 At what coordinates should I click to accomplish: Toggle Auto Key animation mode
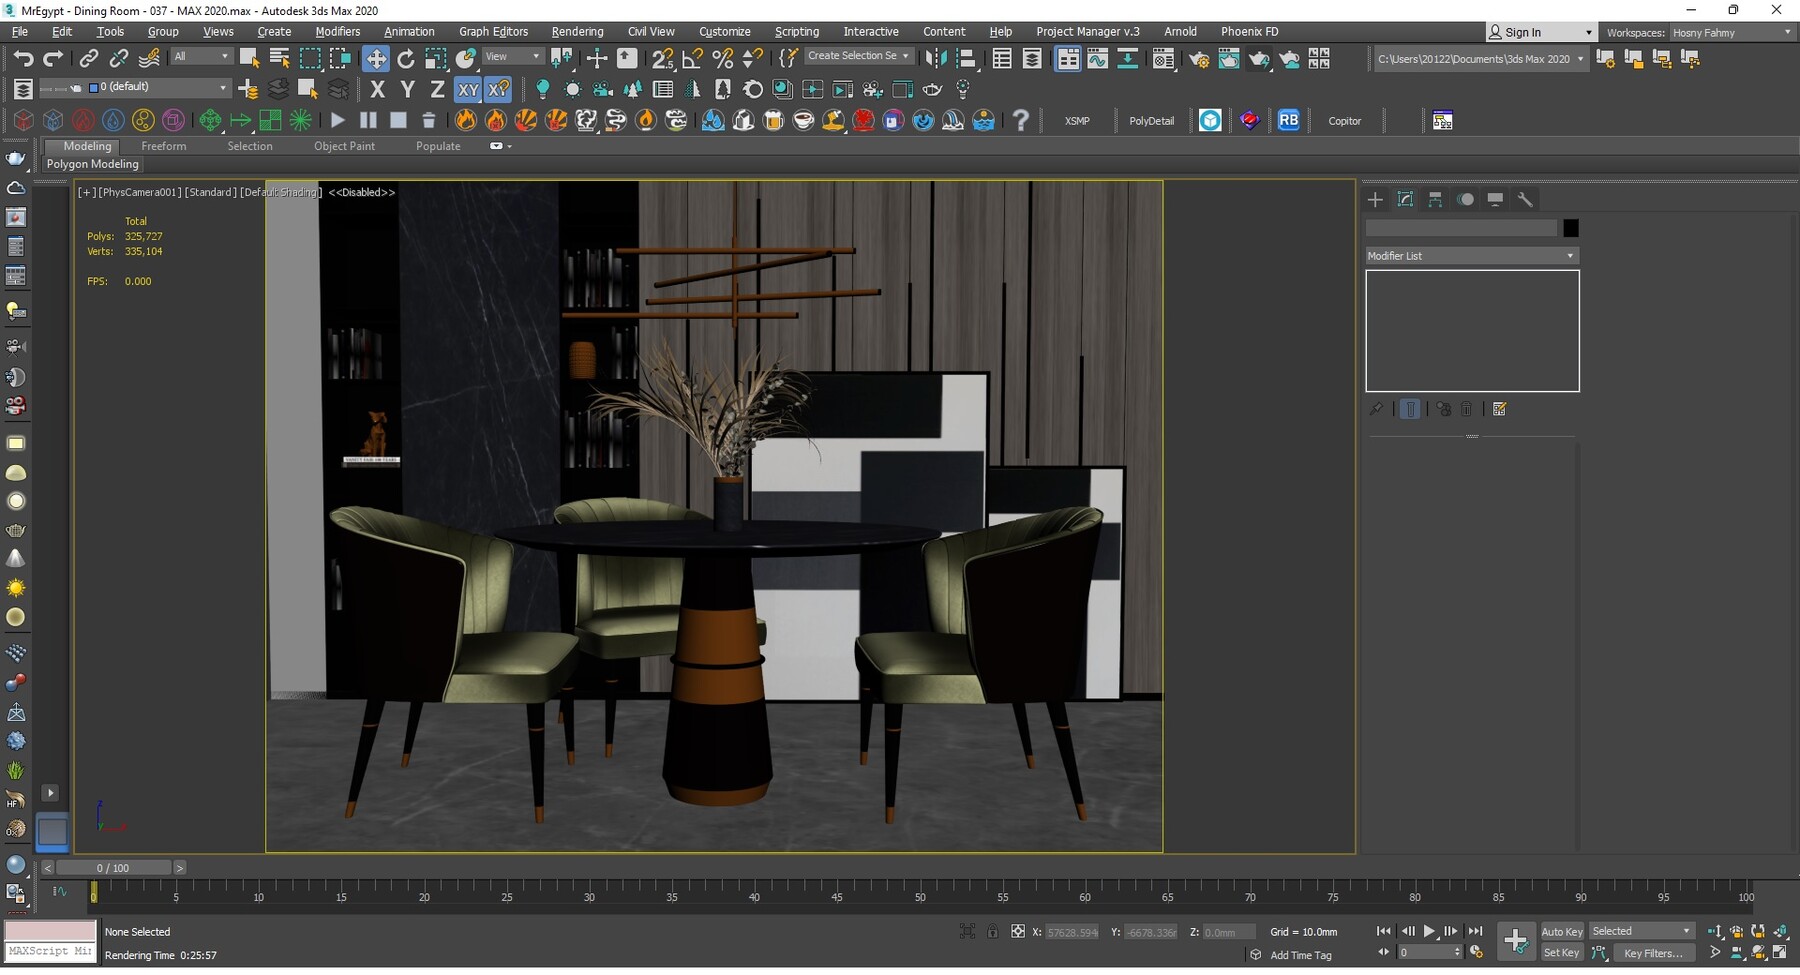[x=1561, y=931]
